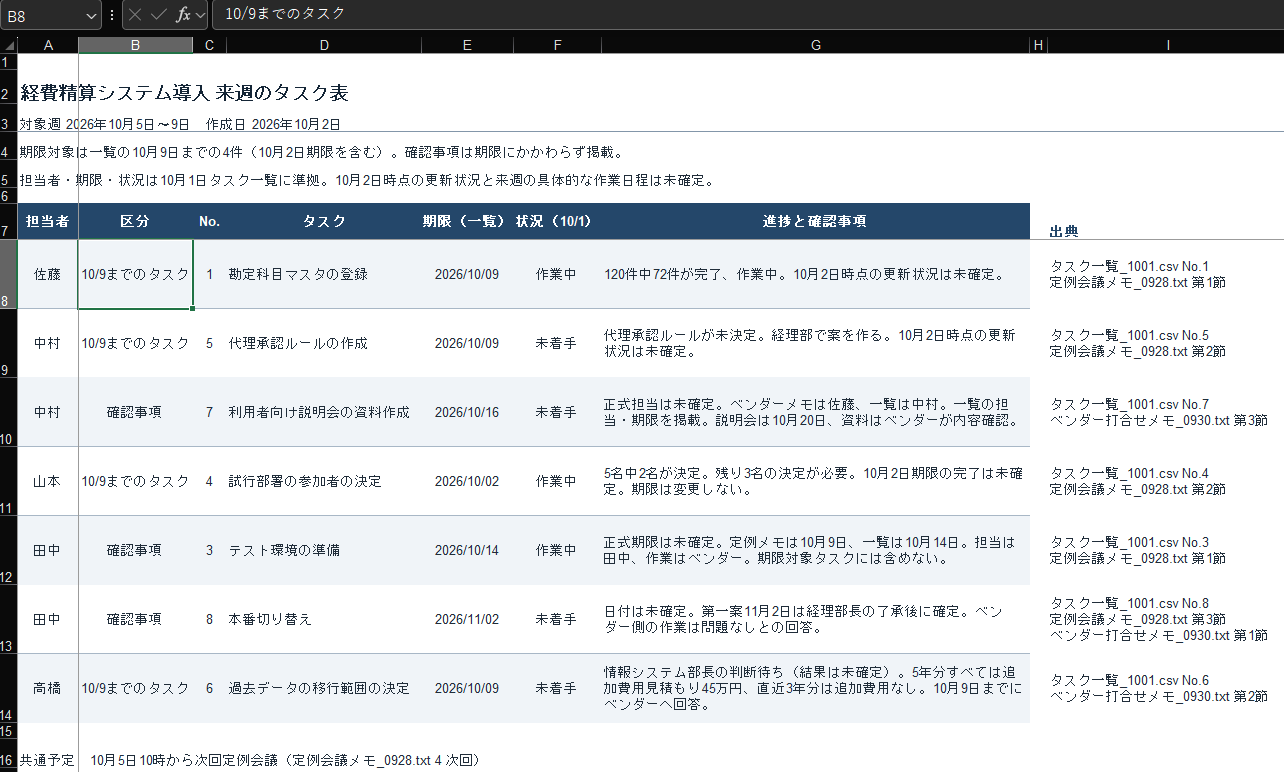The height and width of the screenshot is (772, 1284).
Task: Select the cell containing 高橋
Action: coord(48,688)
